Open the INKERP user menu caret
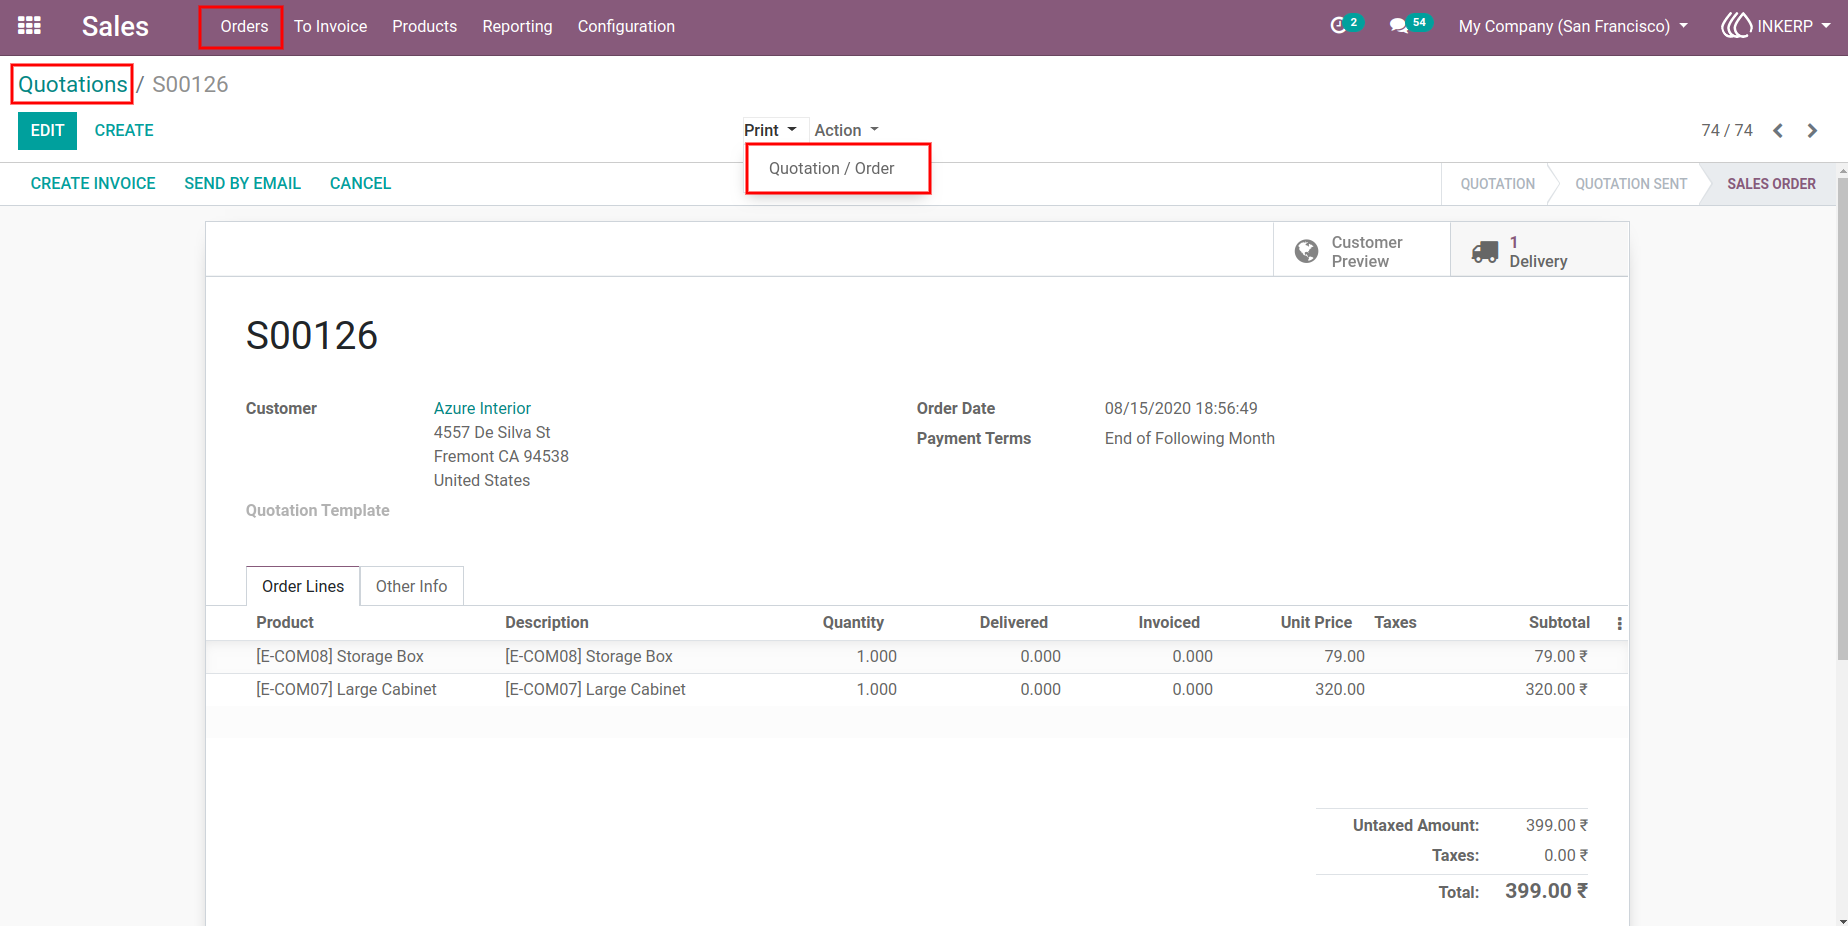The image size is (1848, 926). click(1826, 27)
